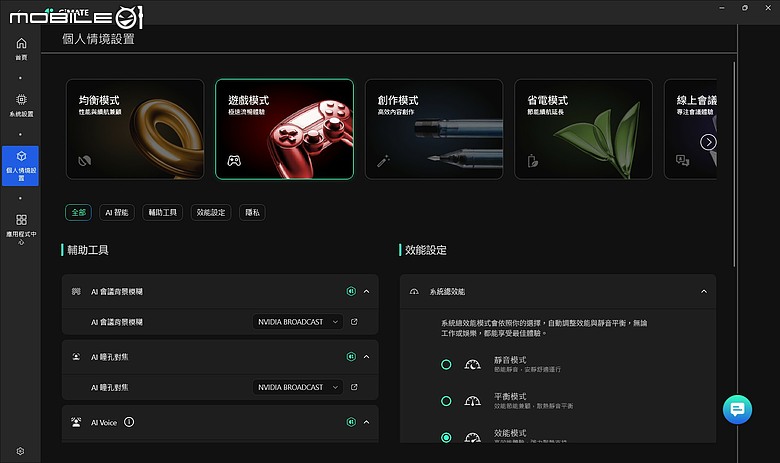Toggle AI Voice green status icon
The width and height of the screenshot is (780, 463).
click(x=351, y=422)
